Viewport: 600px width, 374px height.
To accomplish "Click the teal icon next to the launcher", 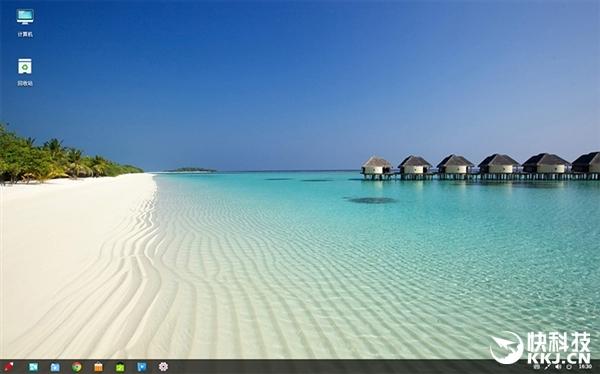I will 33,367.
